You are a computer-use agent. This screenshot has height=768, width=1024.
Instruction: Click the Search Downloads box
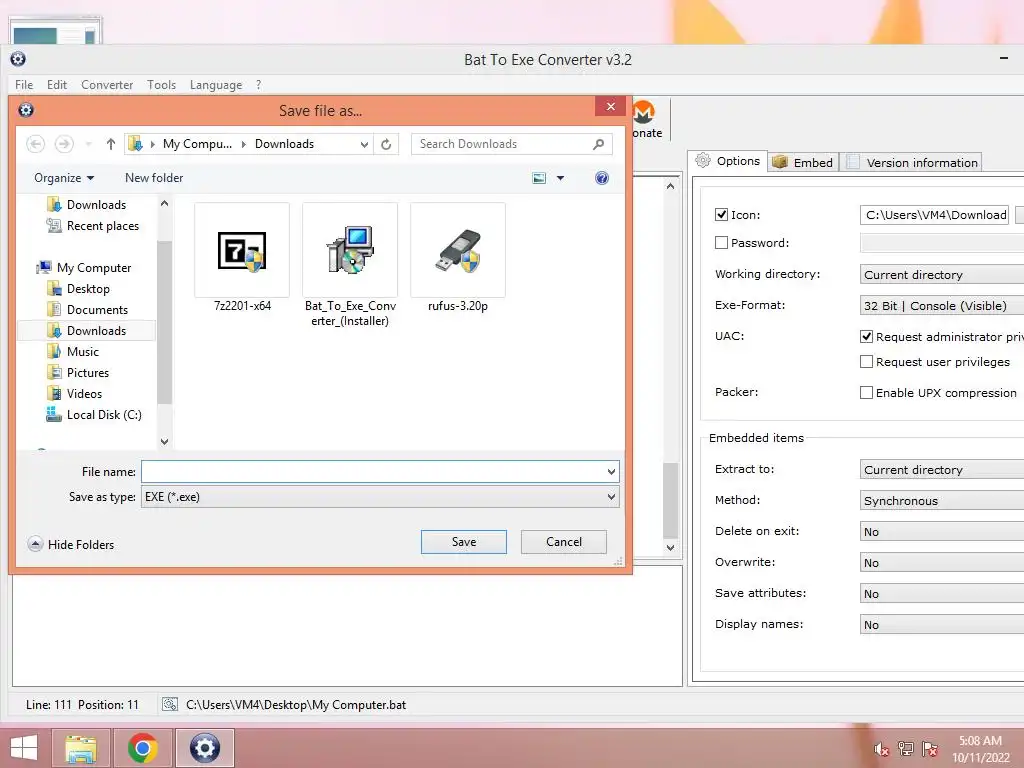pyautogui.click(x=511, y=144)
